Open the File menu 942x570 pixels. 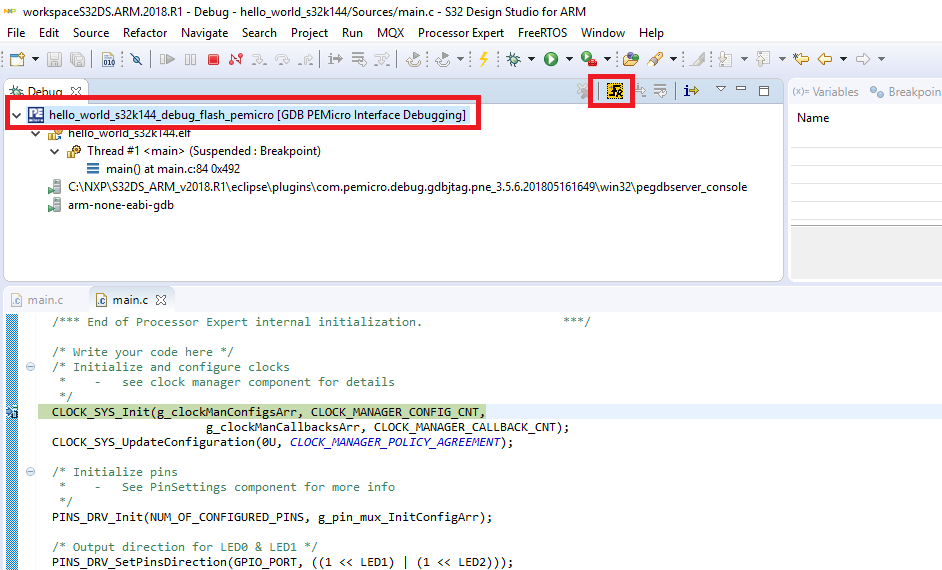tap(16, 32)
